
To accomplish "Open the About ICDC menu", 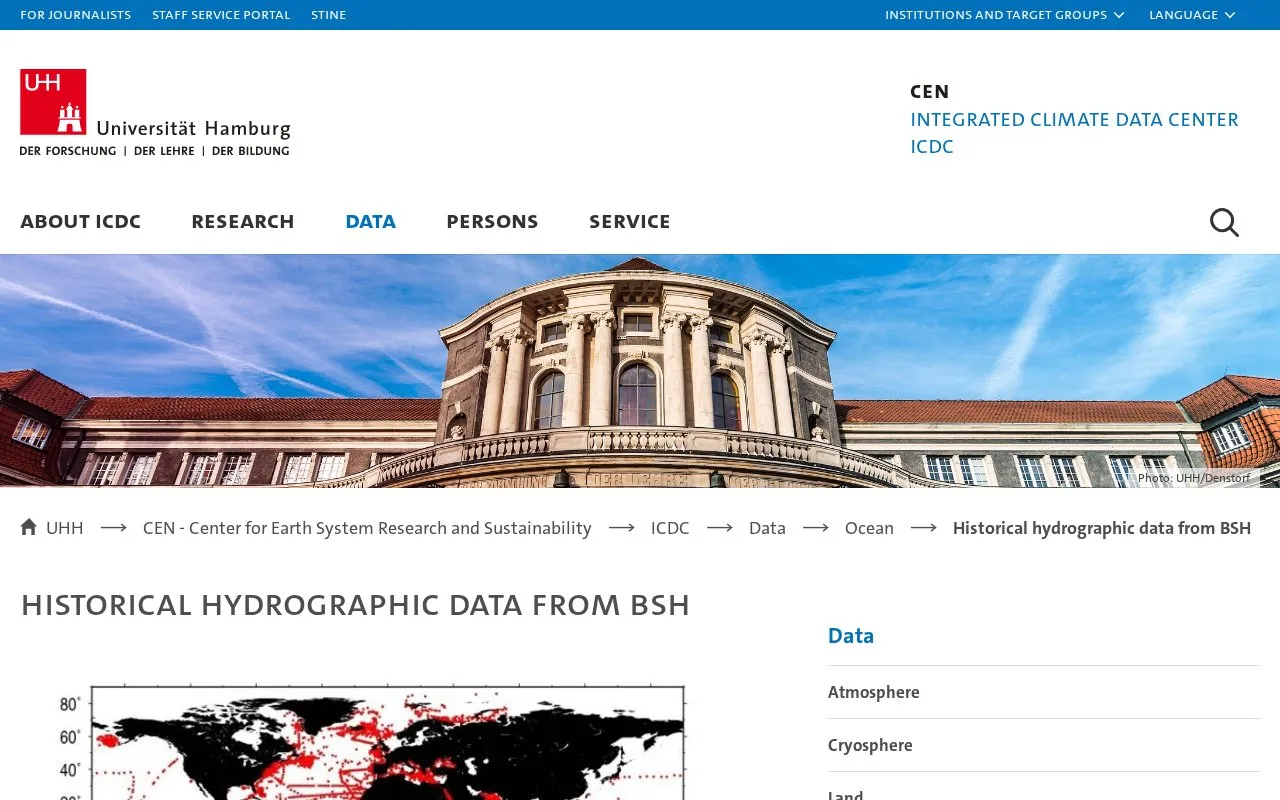I will 81,221.
